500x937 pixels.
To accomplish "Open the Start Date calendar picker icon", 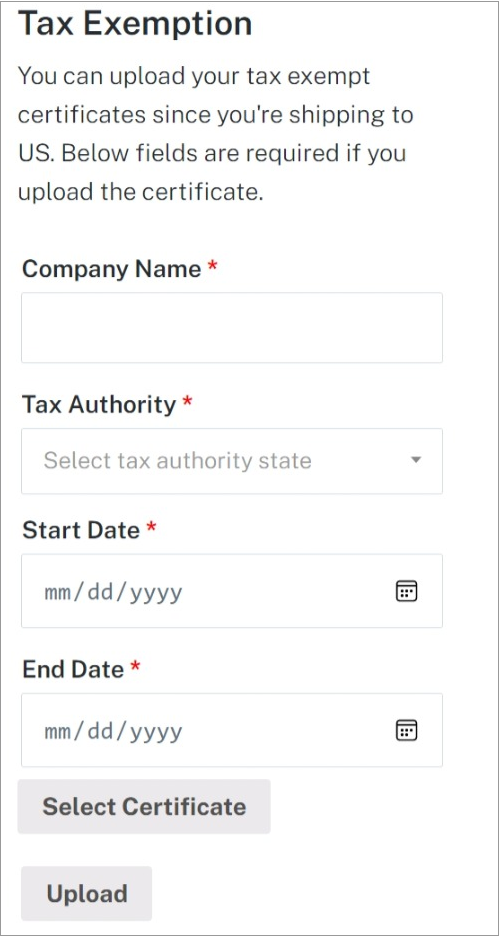I will coord(407,591).
